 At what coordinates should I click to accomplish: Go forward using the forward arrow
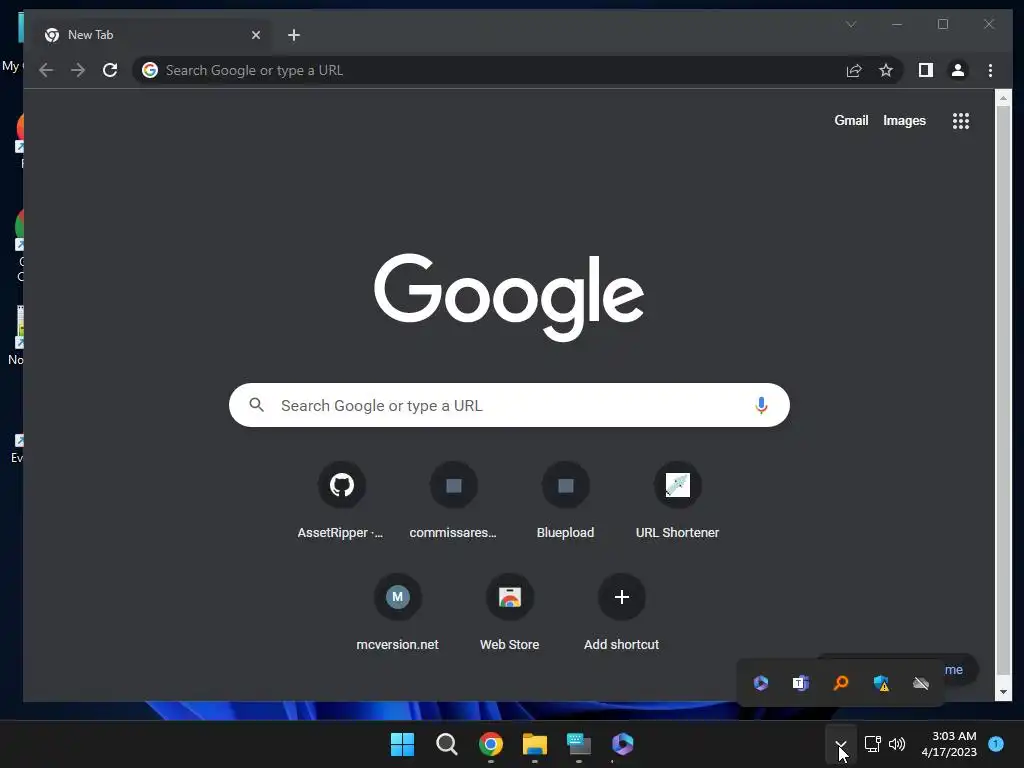point(78,70)
